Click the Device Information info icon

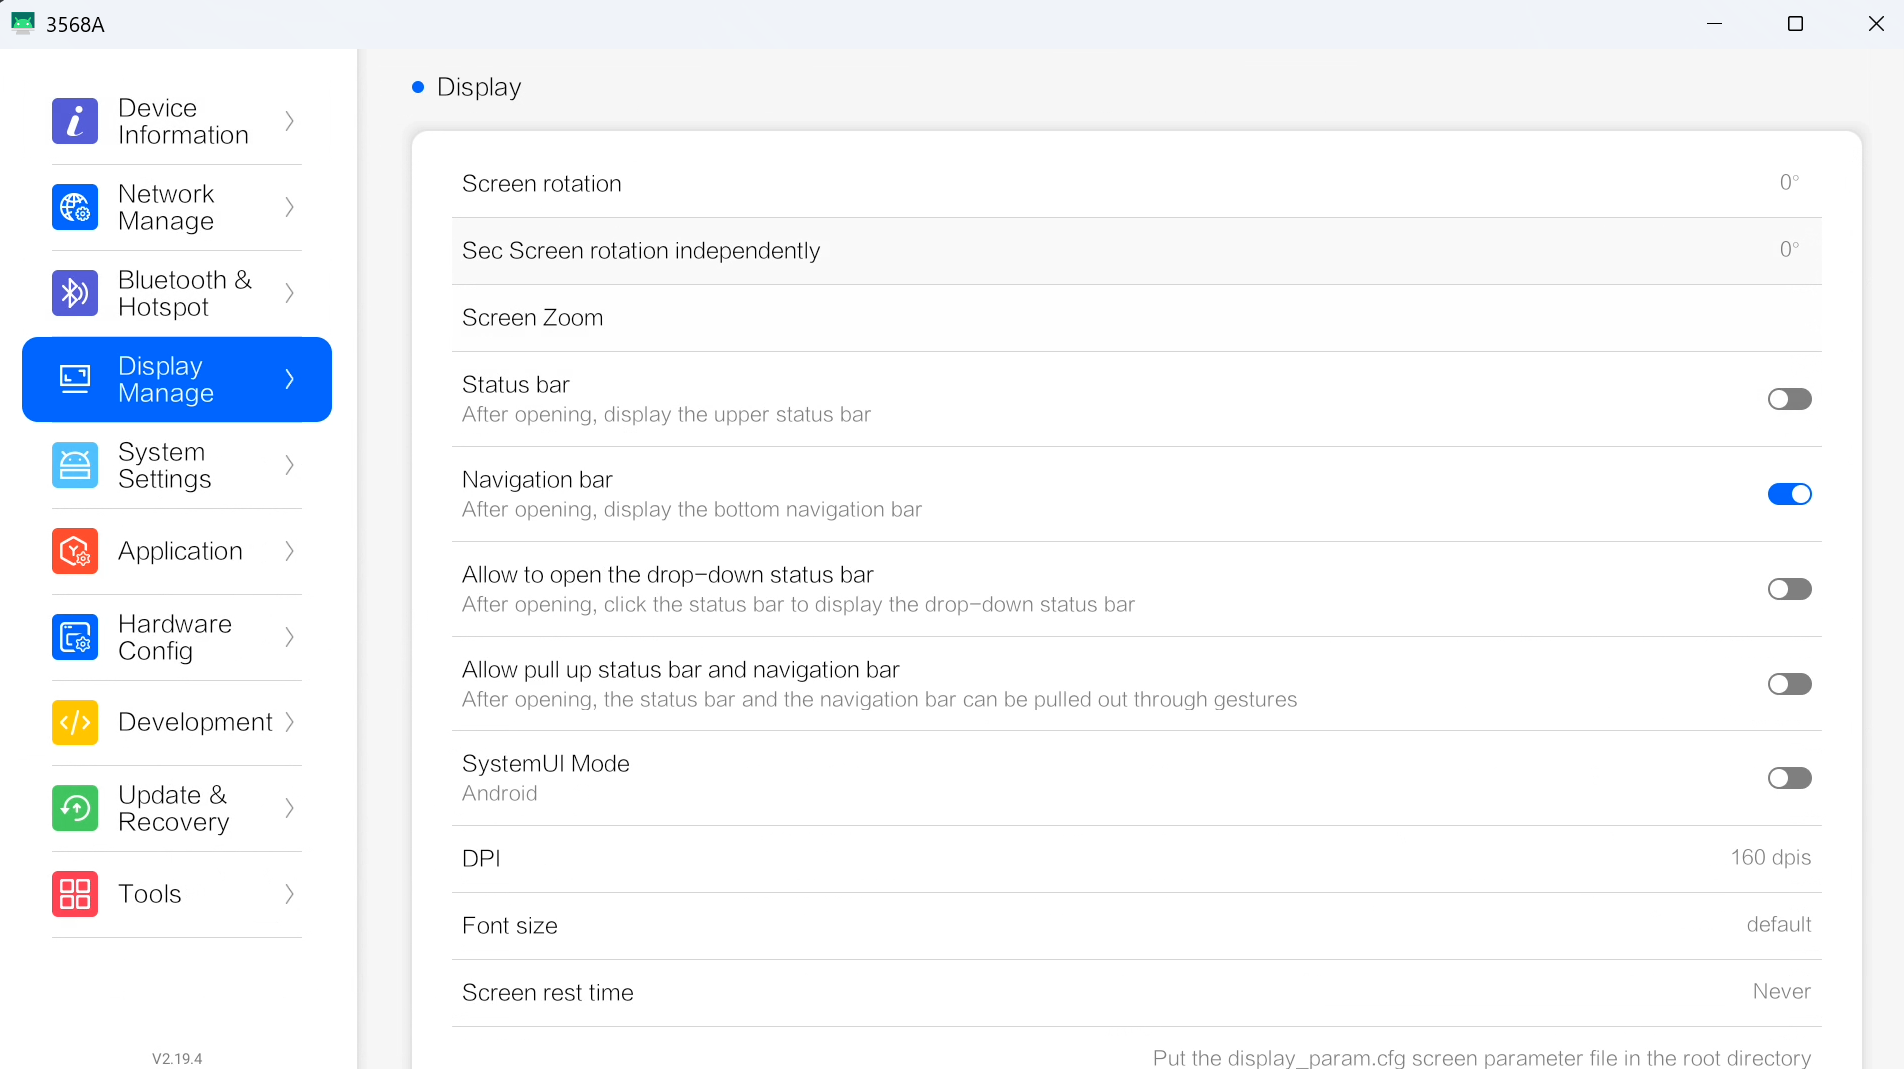click(75, 121)
